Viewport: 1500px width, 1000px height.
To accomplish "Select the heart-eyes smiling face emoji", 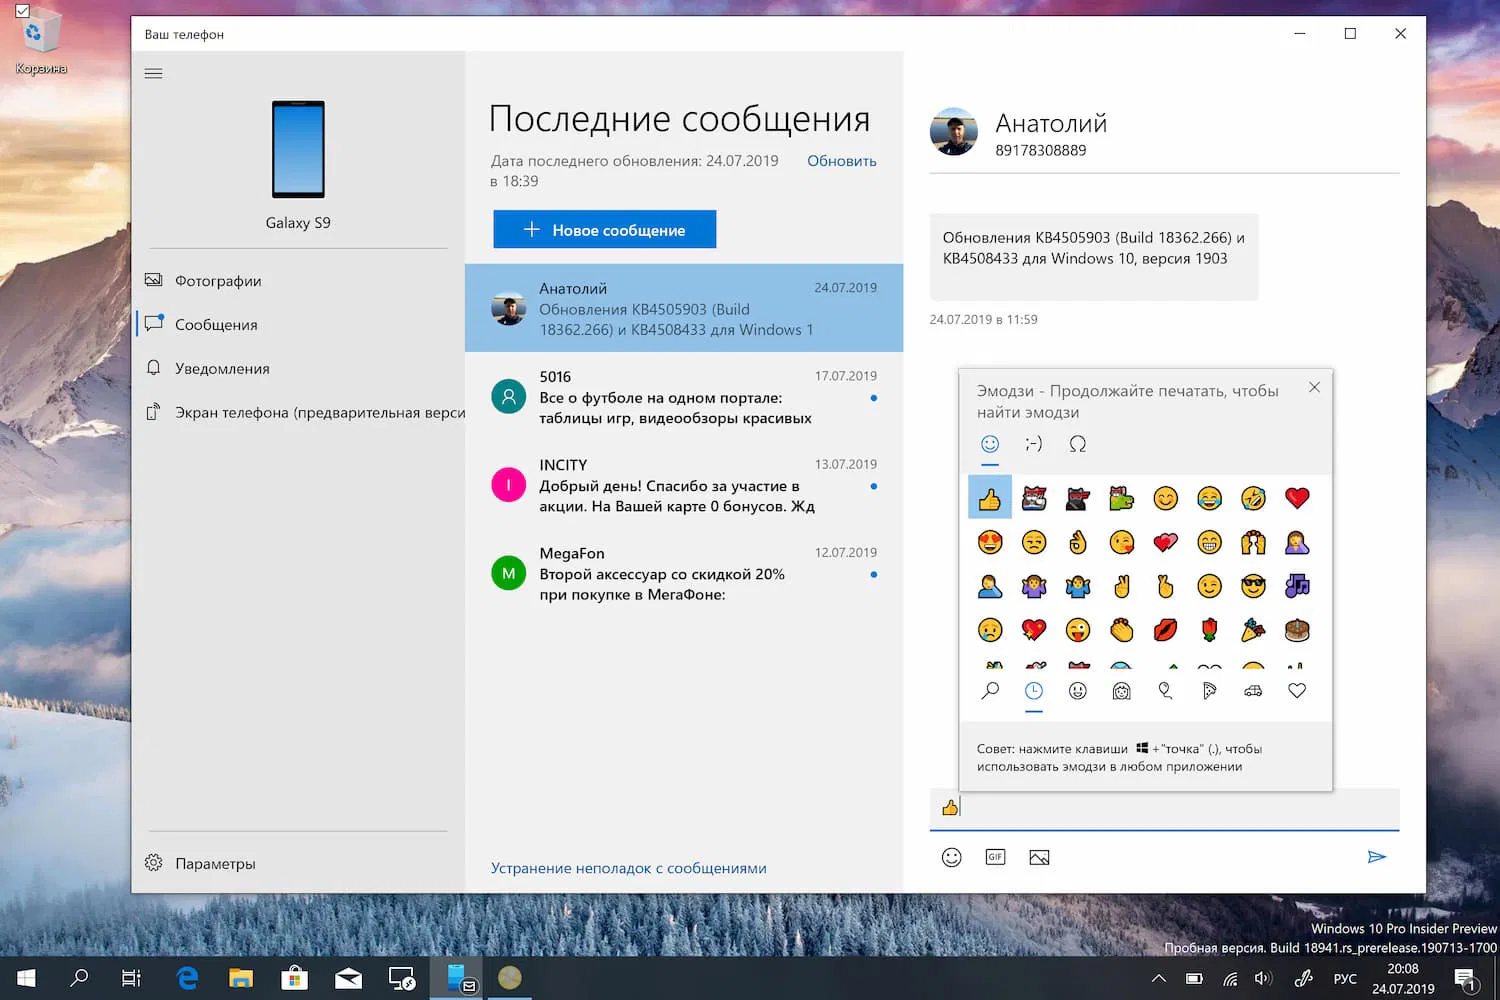I will click(990, 542).
